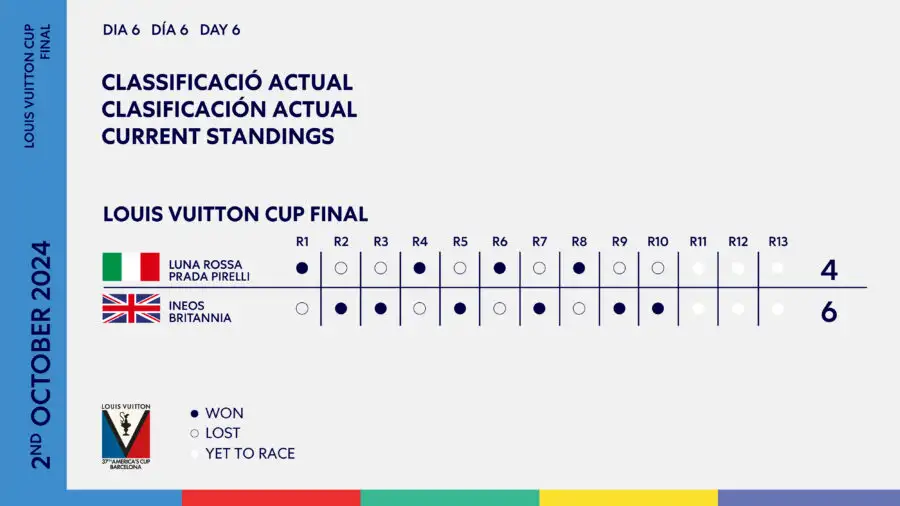
Task: Click the United Kingdom flag icon
Action: pos(131,308)
